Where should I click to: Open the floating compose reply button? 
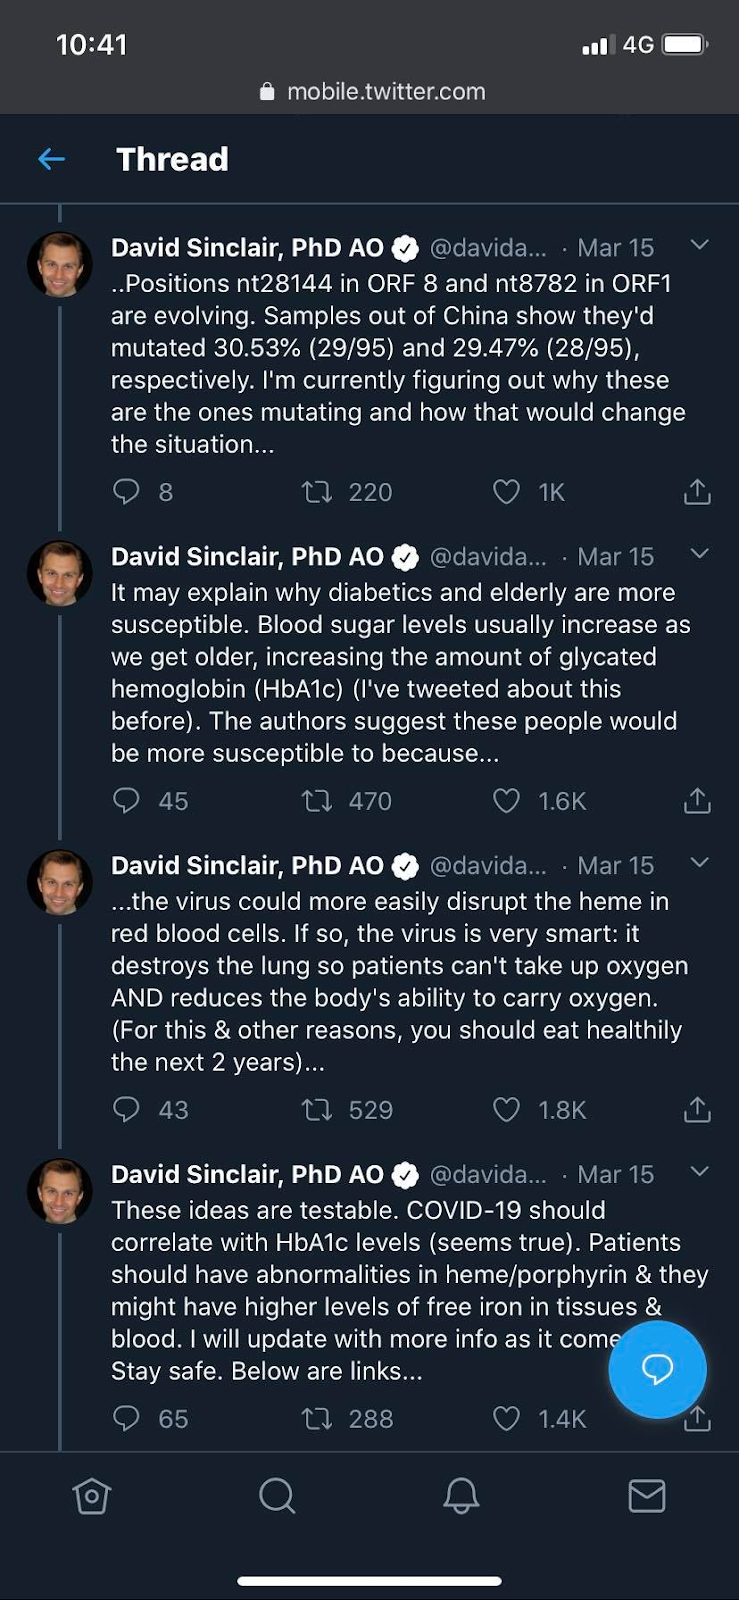[x=657, y=1368]
